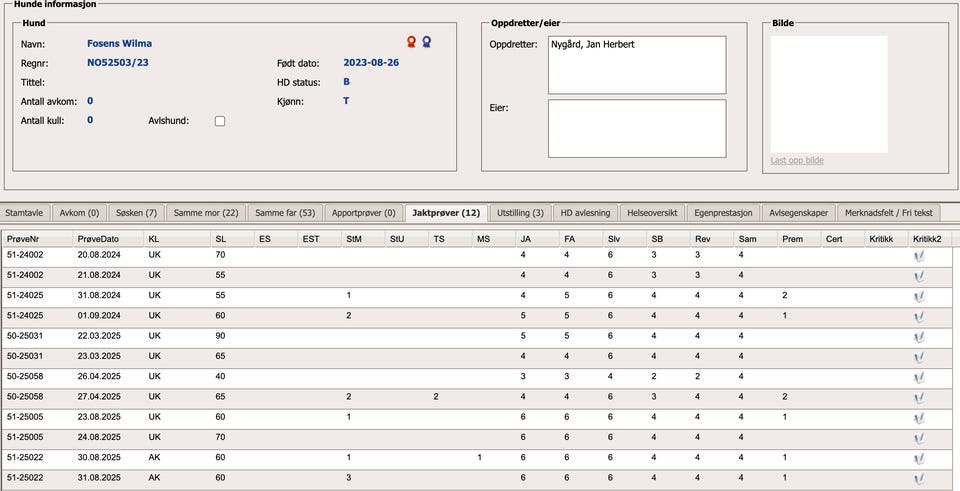The image size is (960, 491).
Task: Click the Prem column header
Action: click(x=792, y=239)
